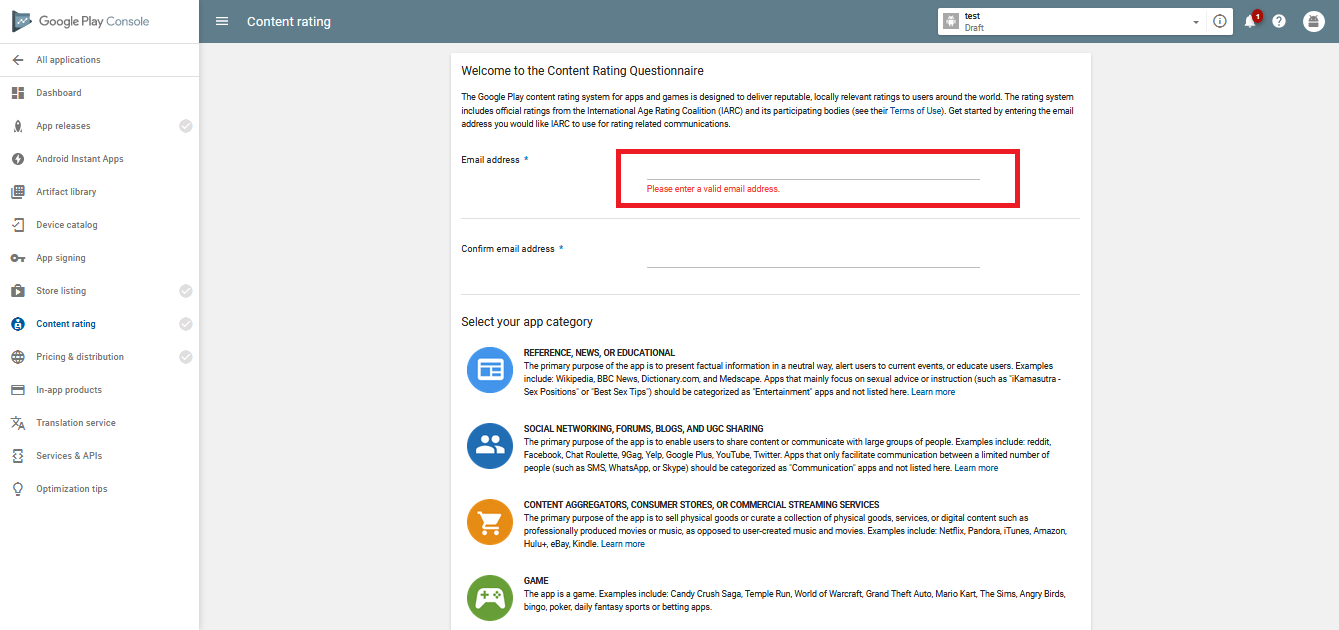Open the hamburger navigation menu
Screen dimensions: 1339x630
tap(222, 21)
